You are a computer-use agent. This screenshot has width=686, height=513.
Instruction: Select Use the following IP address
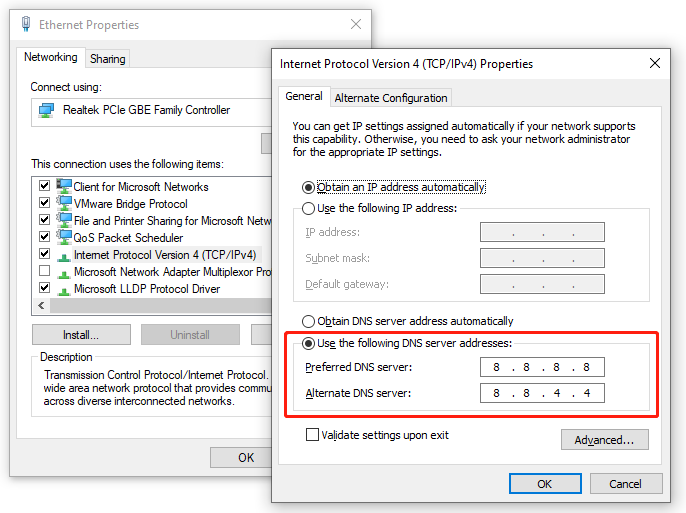point(308,208)
